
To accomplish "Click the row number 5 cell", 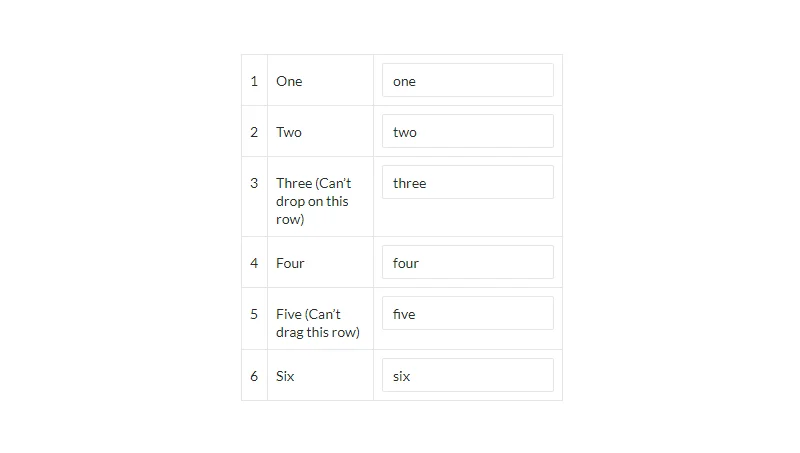I will pos(254,314).
